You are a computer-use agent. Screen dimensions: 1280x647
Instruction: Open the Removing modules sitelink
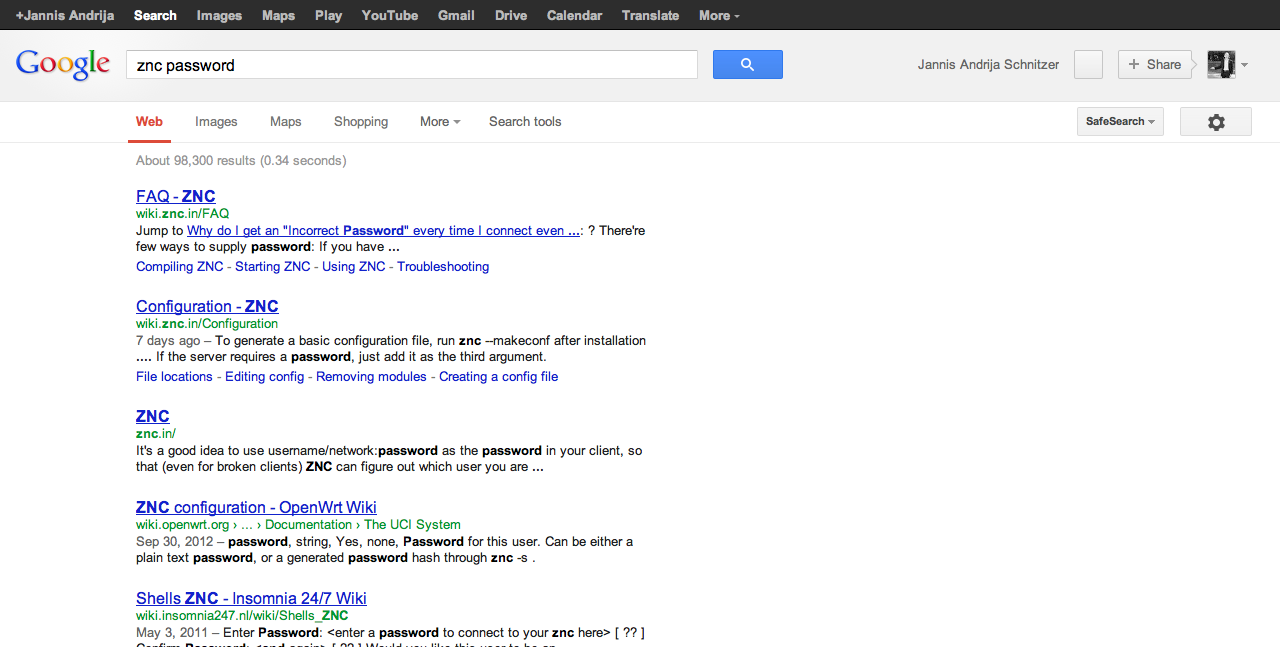point(371,377)
